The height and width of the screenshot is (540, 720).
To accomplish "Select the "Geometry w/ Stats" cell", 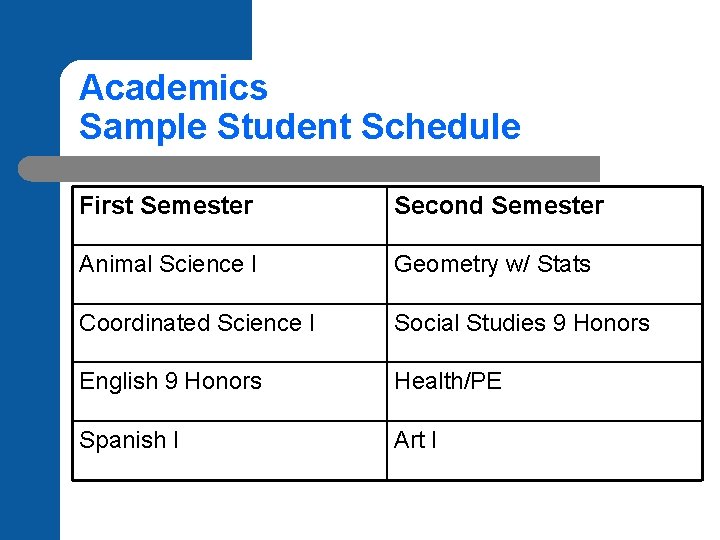I will coord(492,265).
